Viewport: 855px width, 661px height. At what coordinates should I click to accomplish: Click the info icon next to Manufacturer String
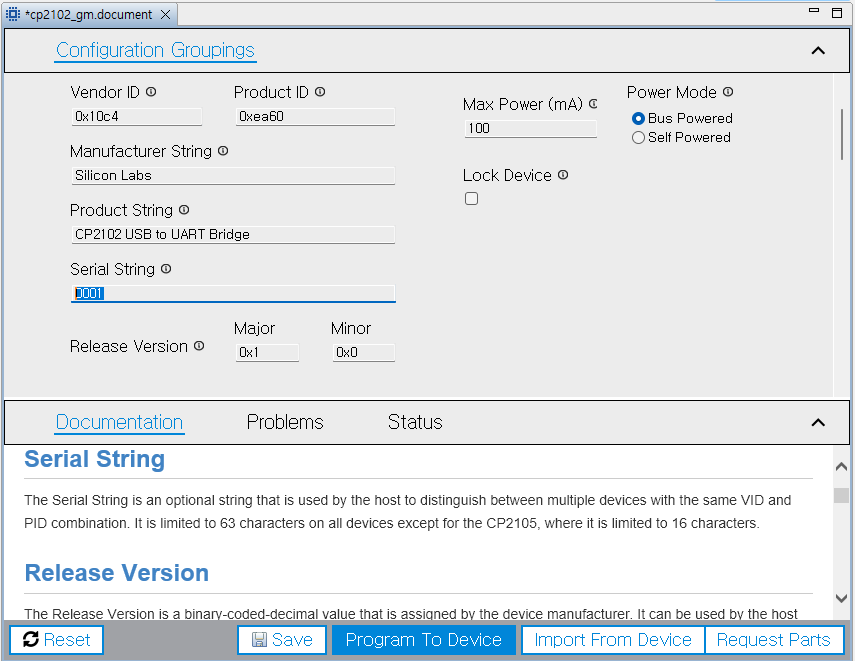click(223, 151)
